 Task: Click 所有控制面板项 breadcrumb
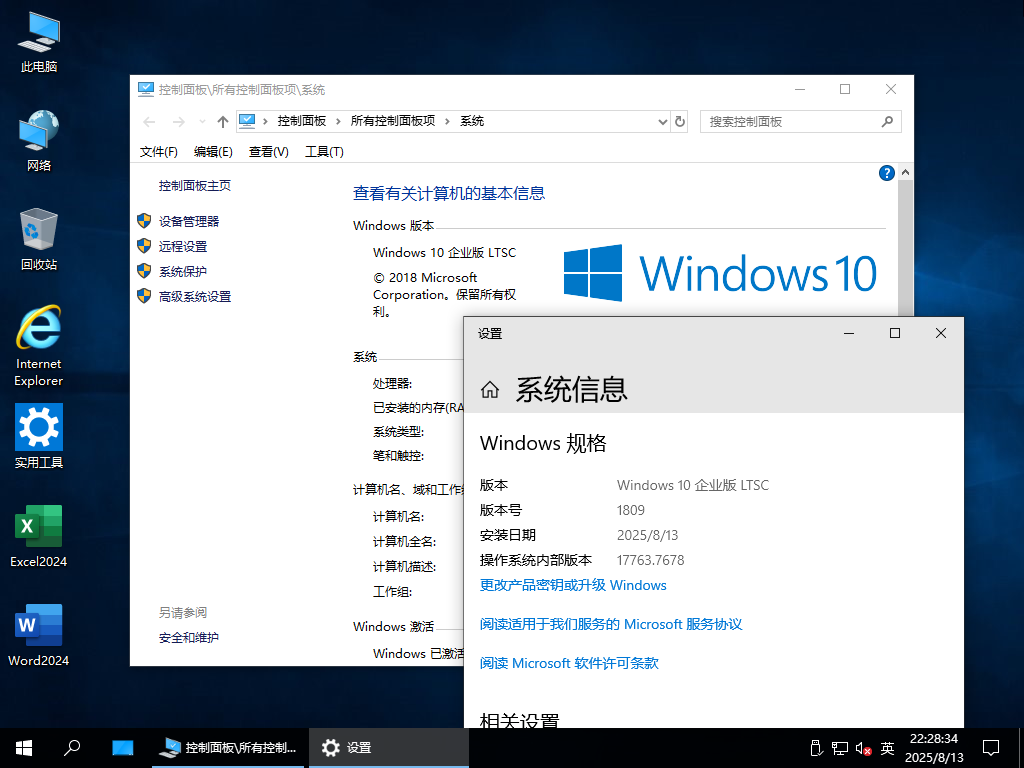point(392,121)
